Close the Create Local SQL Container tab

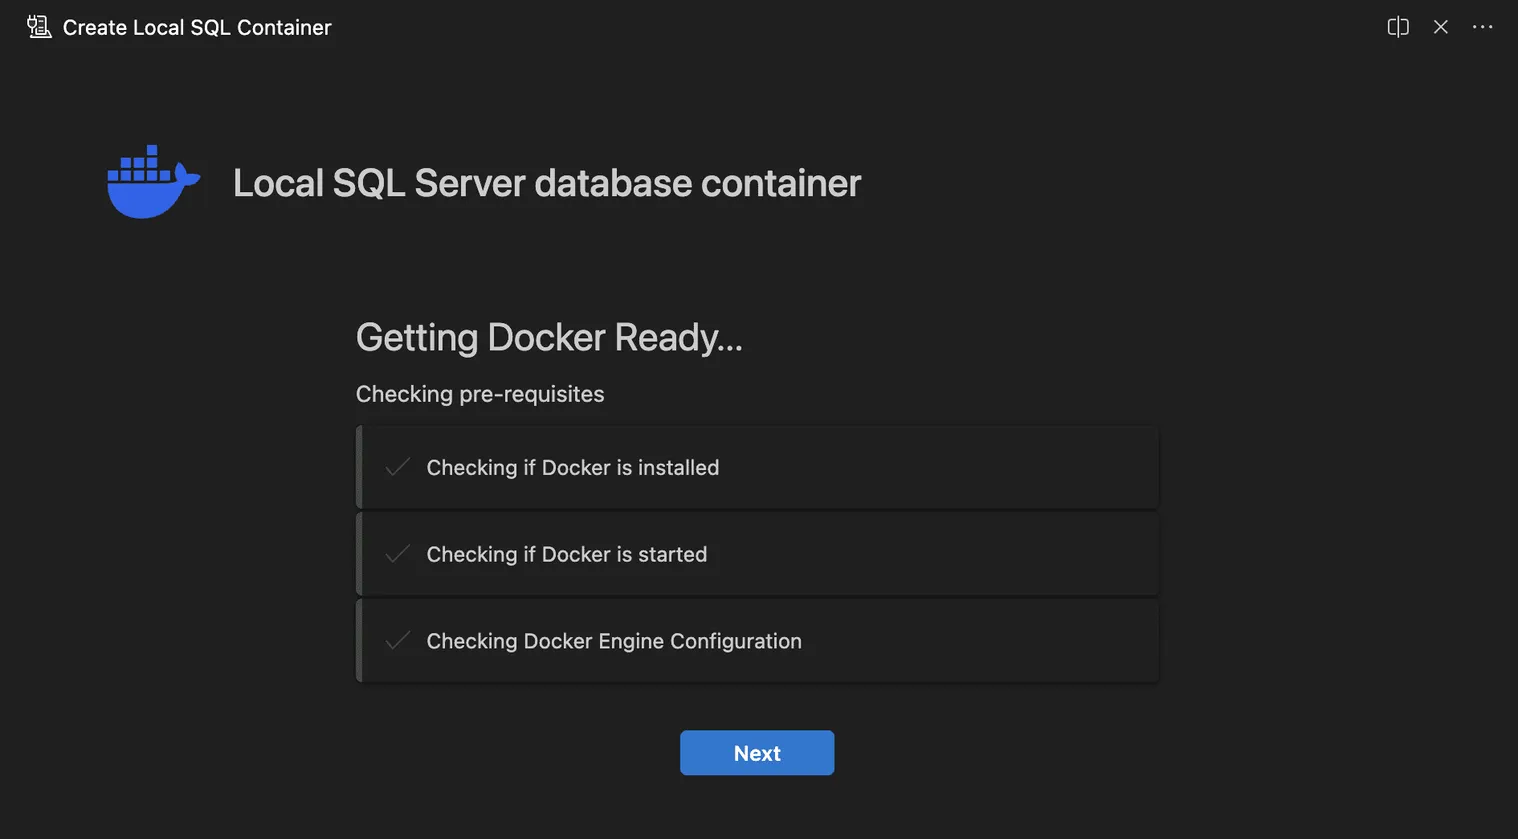tap(1441, 27)
